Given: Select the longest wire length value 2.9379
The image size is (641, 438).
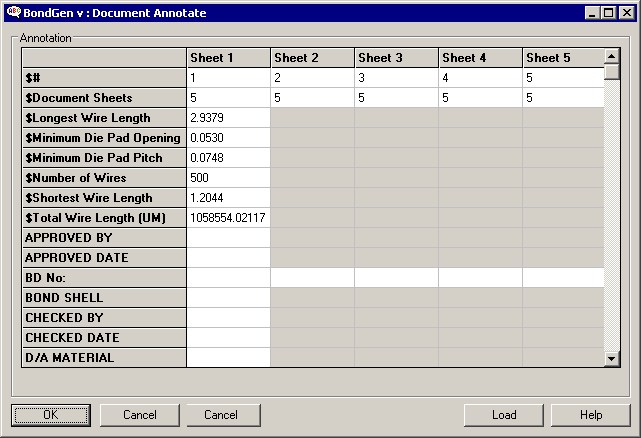Looking at the screenshot, I should (x=229, y=118).
